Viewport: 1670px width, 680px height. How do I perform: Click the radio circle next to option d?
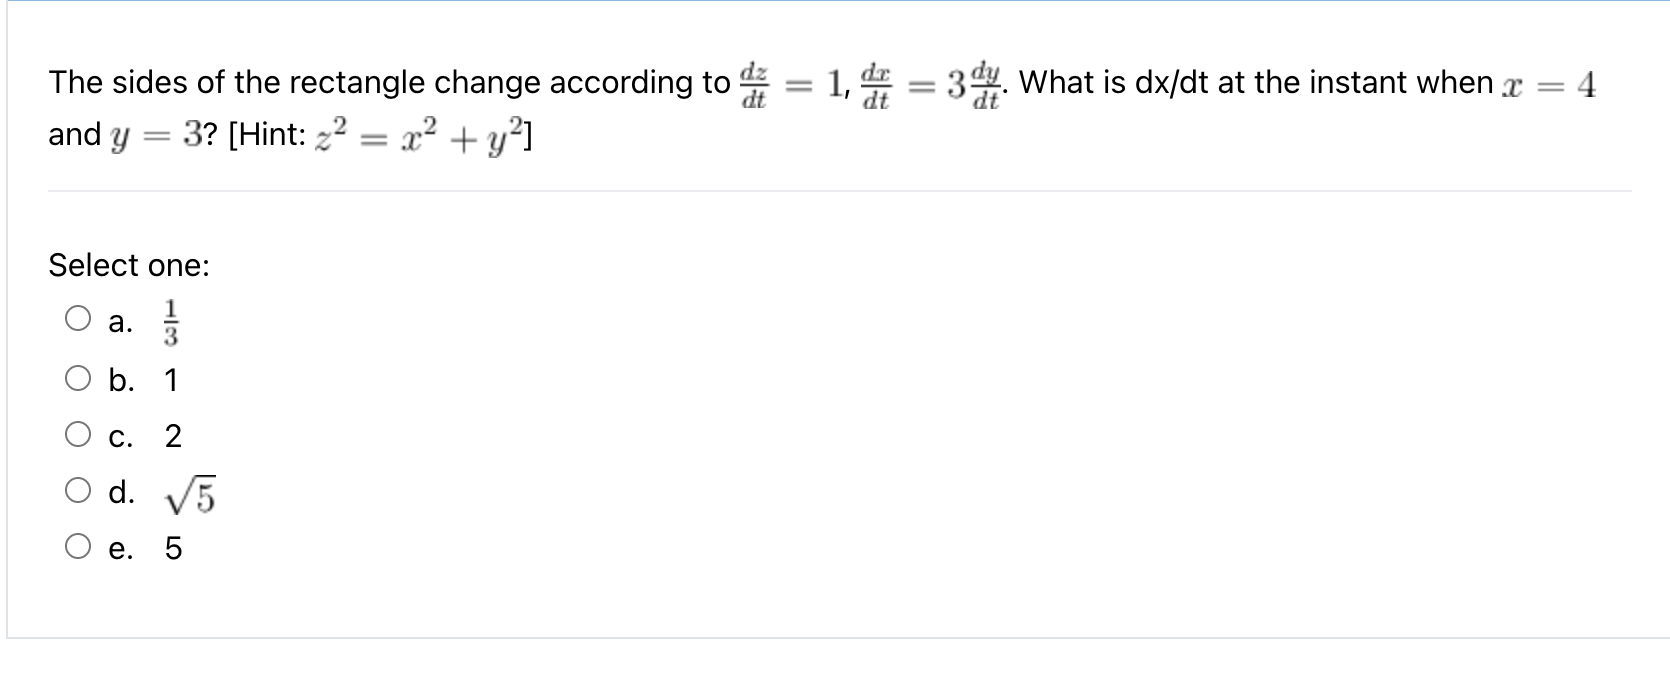[80, 490]
